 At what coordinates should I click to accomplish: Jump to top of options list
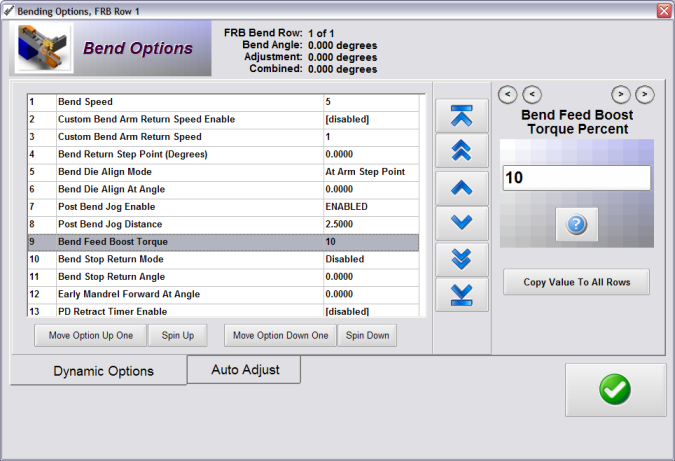[x=462, y=117]
